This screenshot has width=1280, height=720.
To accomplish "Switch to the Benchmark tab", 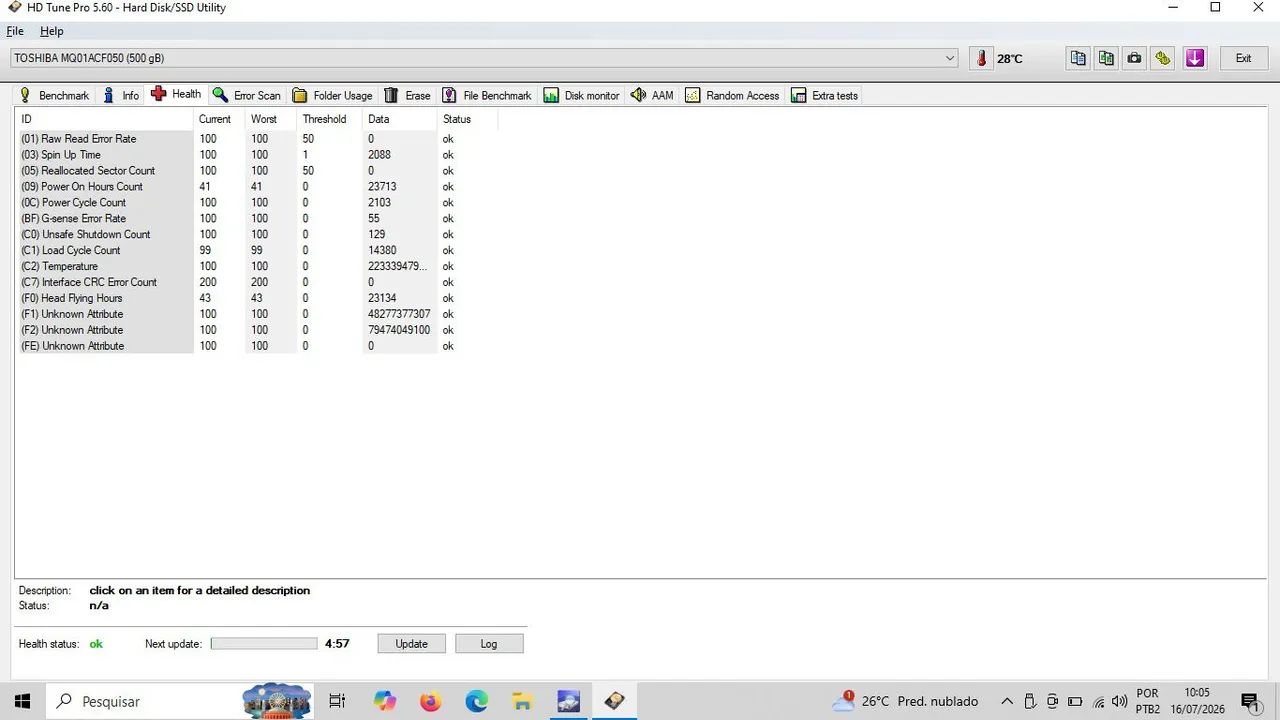I will pyautogui.click(x=54, y=96).
